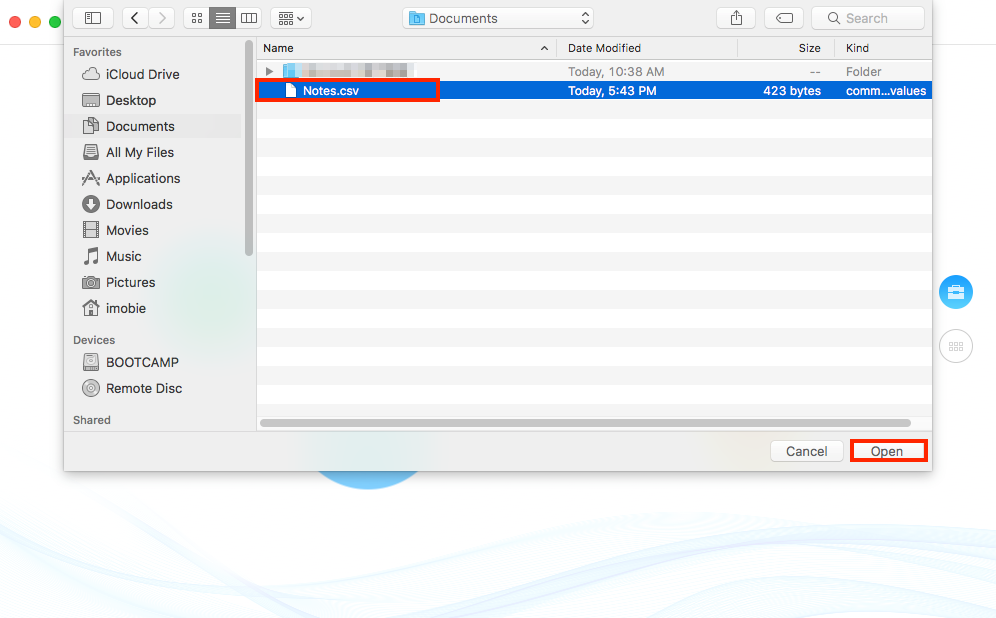This screenshot has width=996, height=618.
Task: Click the BOOTCAMP drive icon
Action: click(91, 362)
